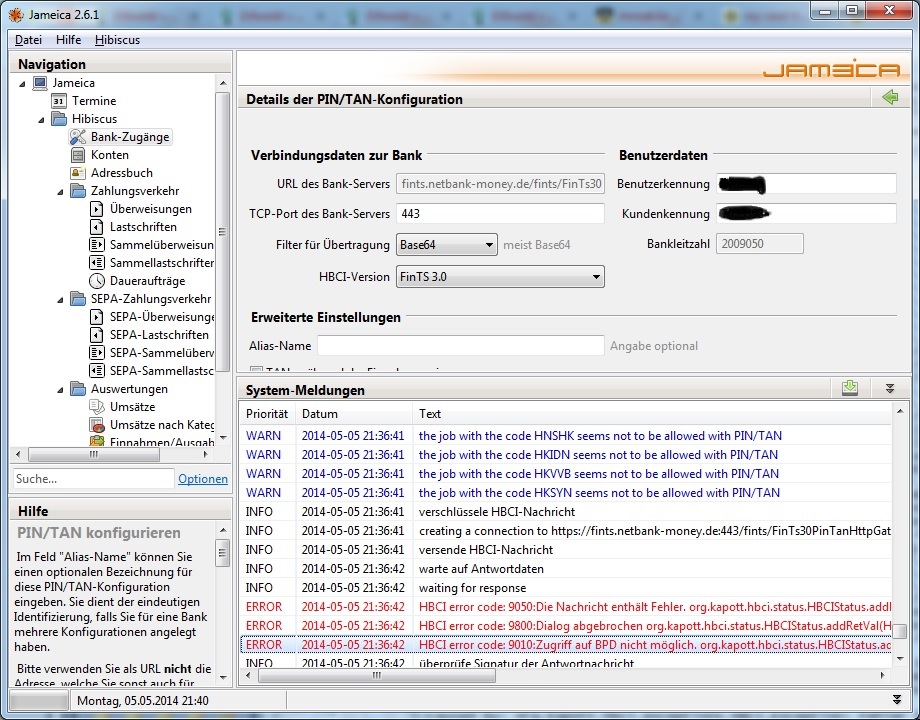Click the Optionen link next to search

click(202, 479)
